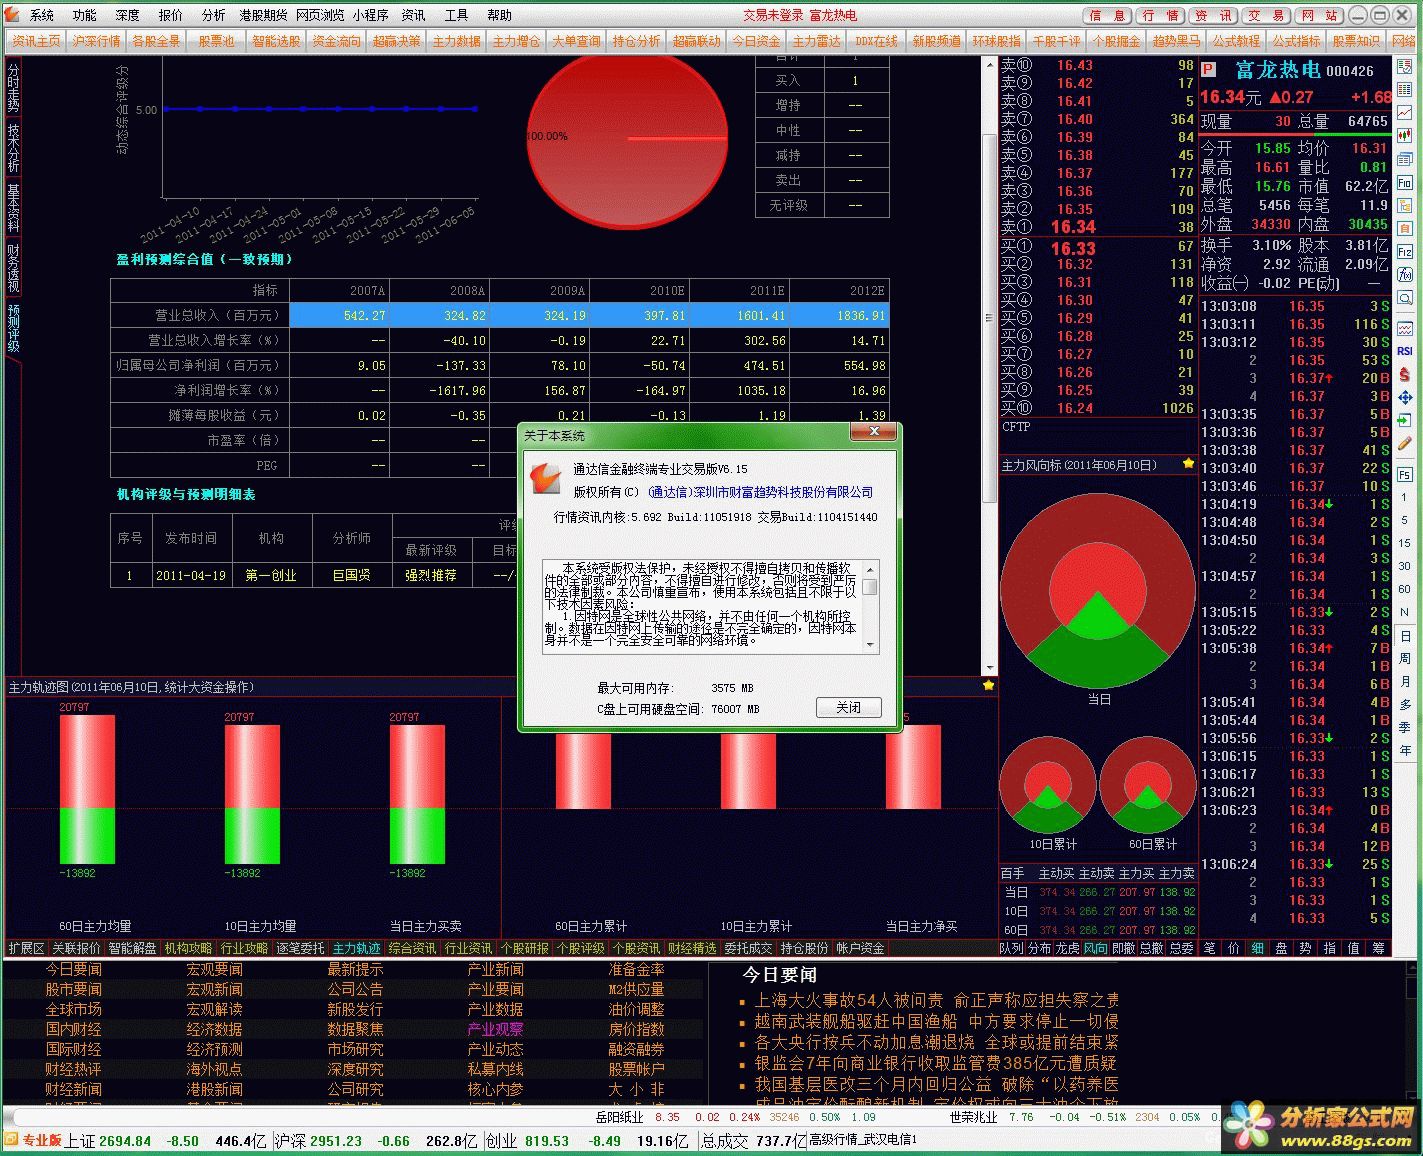Click the top report list icon in sidebar
1423x1156 pixels.
(x=1405, y=67)
